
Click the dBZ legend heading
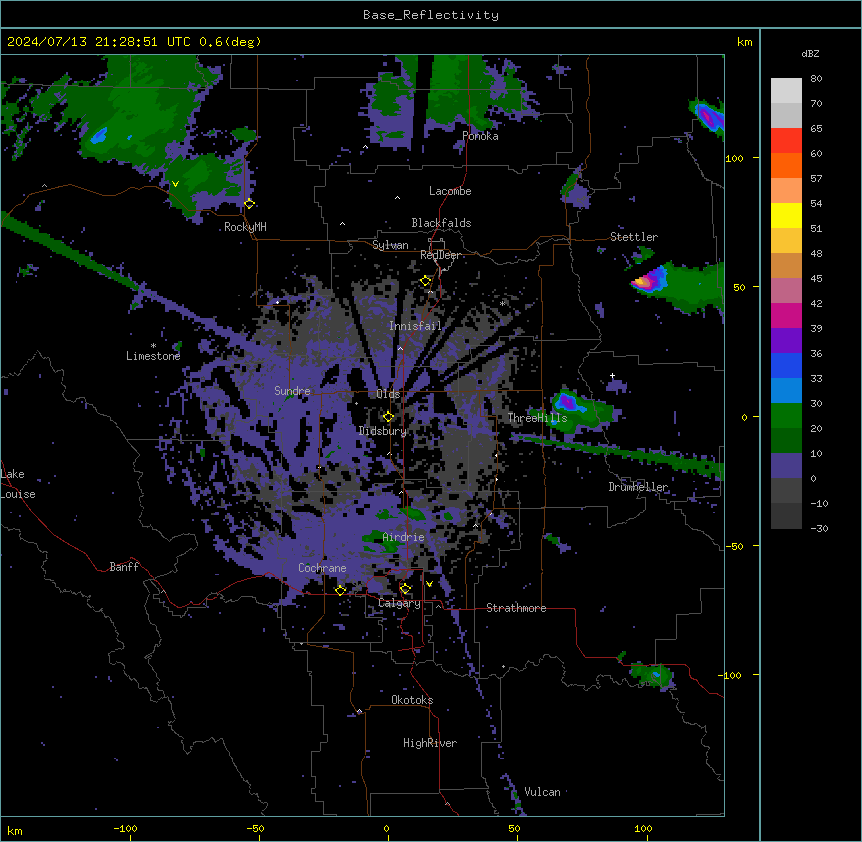click(x=810, y=53)
